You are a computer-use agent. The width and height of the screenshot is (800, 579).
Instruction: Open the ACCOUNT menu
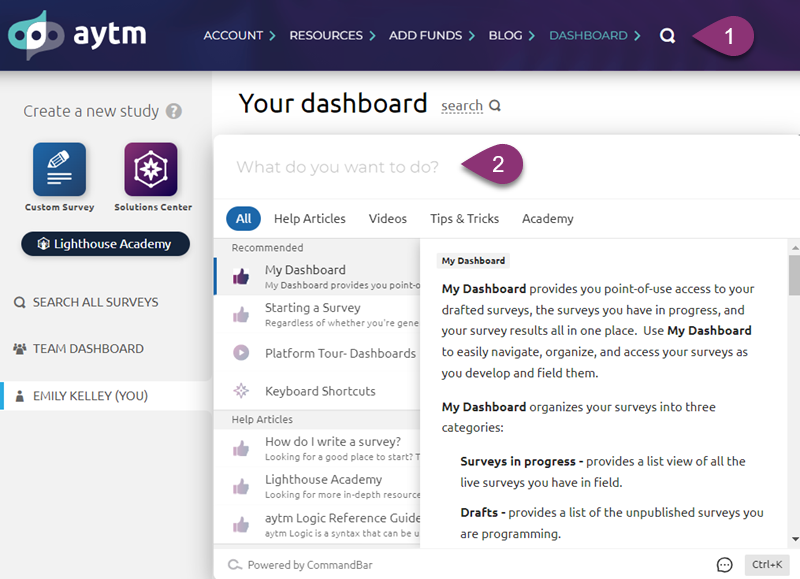pyautogui.click(x=233, y=36)
